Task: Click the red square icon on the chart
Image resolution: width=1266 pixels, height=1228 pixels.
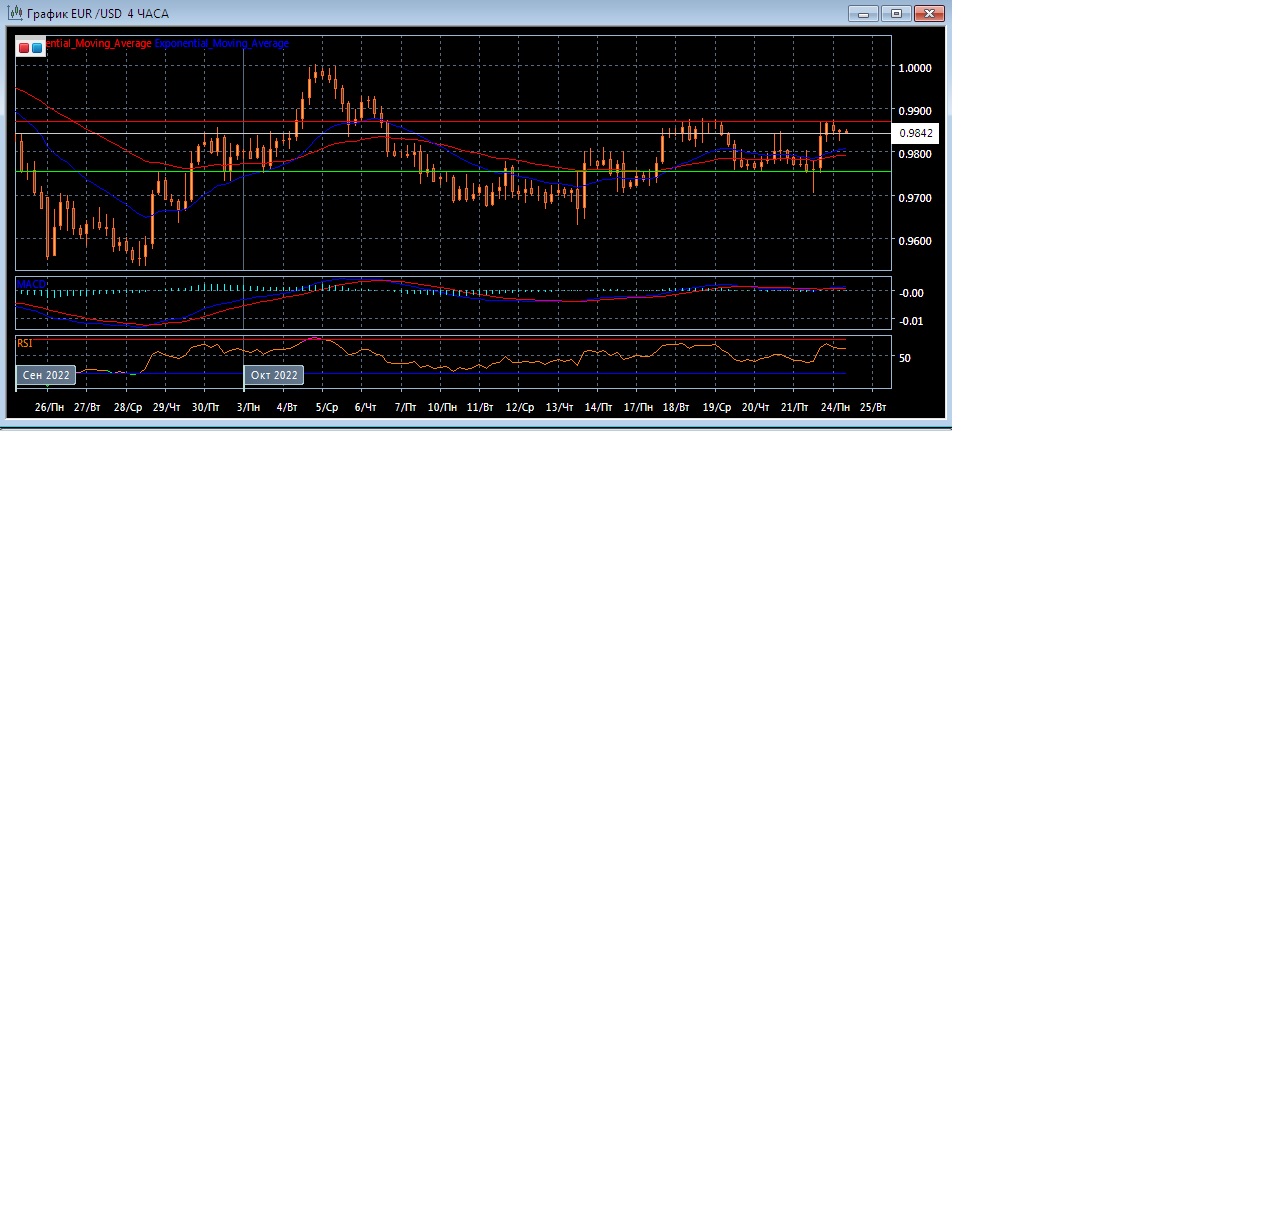Action: coord(24,47)
